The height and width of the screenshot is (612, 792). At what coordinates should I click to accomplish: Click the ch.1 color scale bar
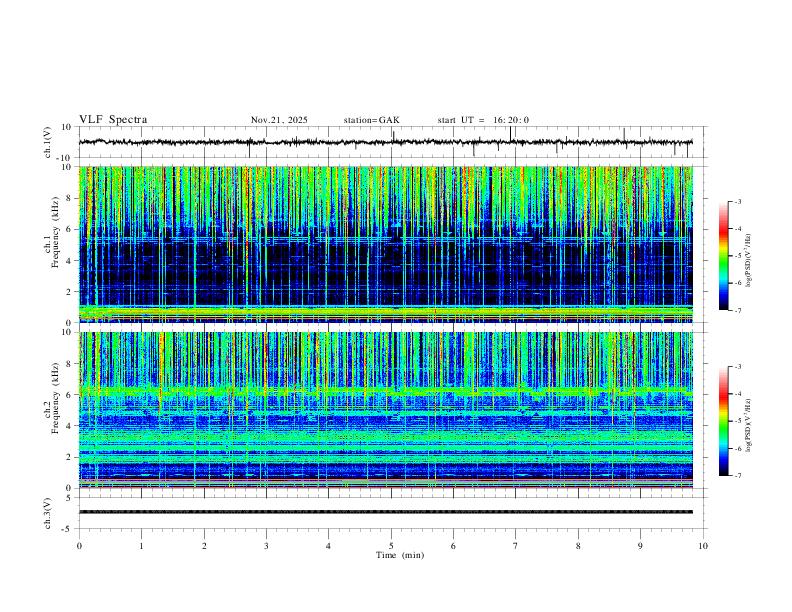pos(724,256)
